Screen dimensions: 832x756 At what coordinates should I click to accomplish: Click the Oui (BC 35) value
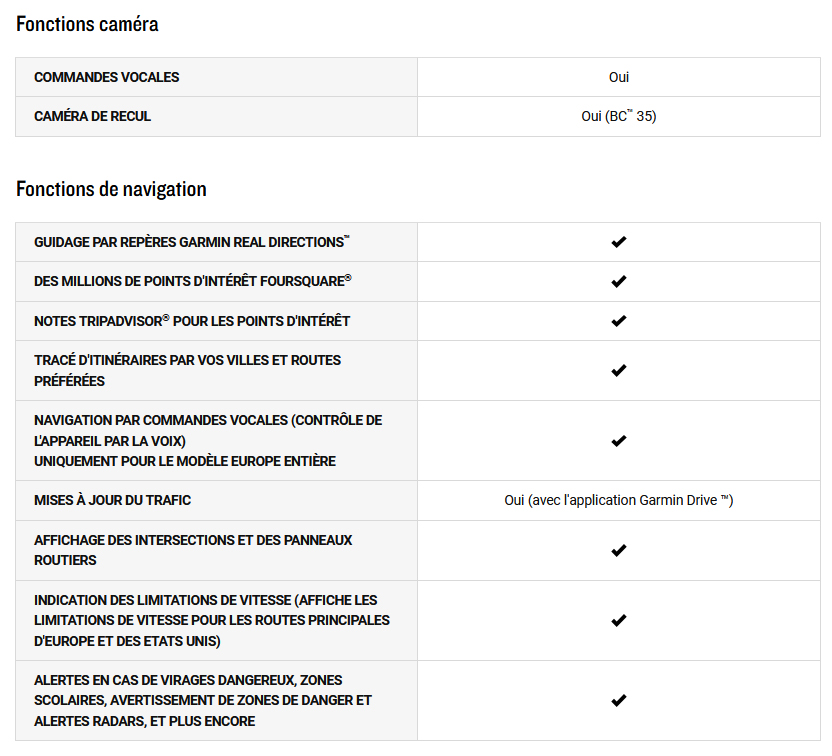tap(619, 116)
